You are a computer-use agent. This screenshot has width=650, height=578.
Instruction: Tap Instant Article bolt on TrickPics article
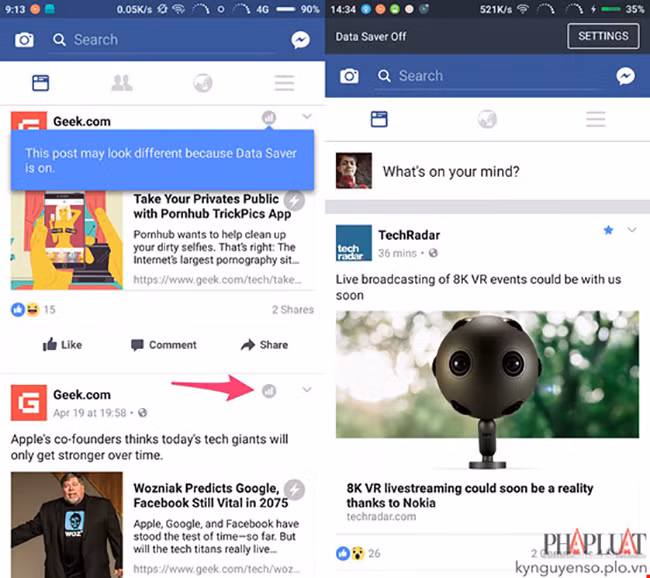294,201
